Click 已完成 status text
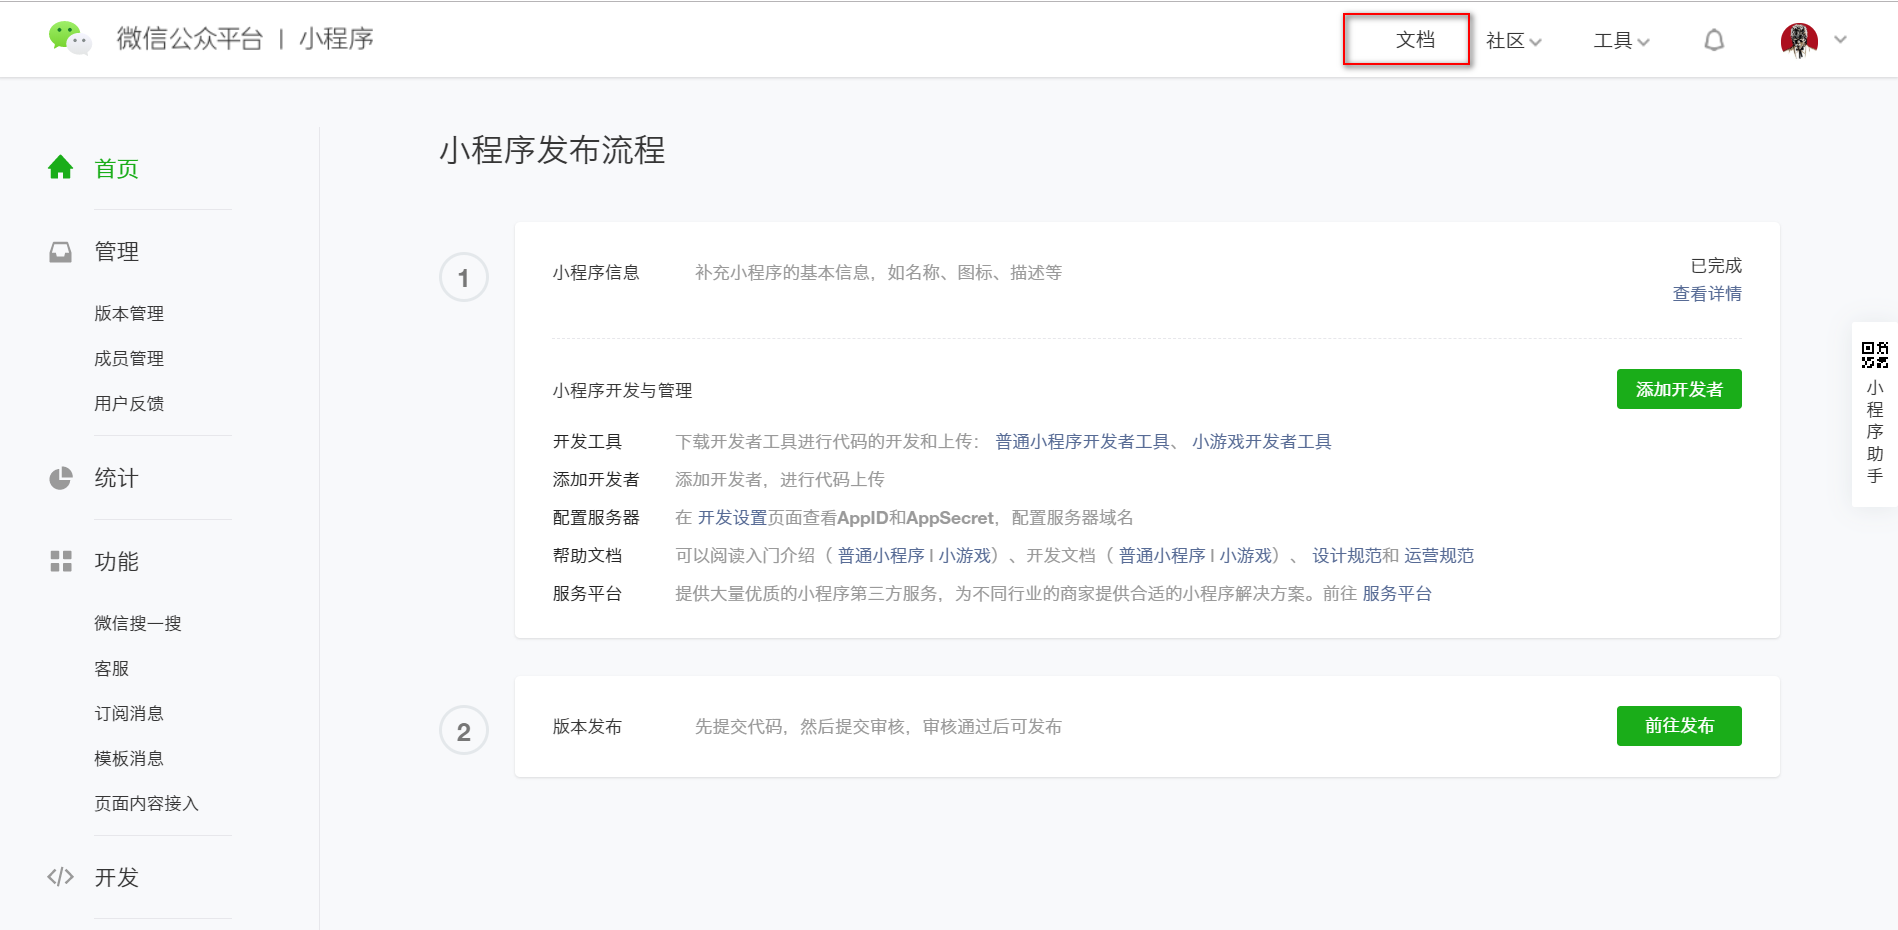Image resolution: width=1898 pixels, height=930 pixels. [1716, 266]
